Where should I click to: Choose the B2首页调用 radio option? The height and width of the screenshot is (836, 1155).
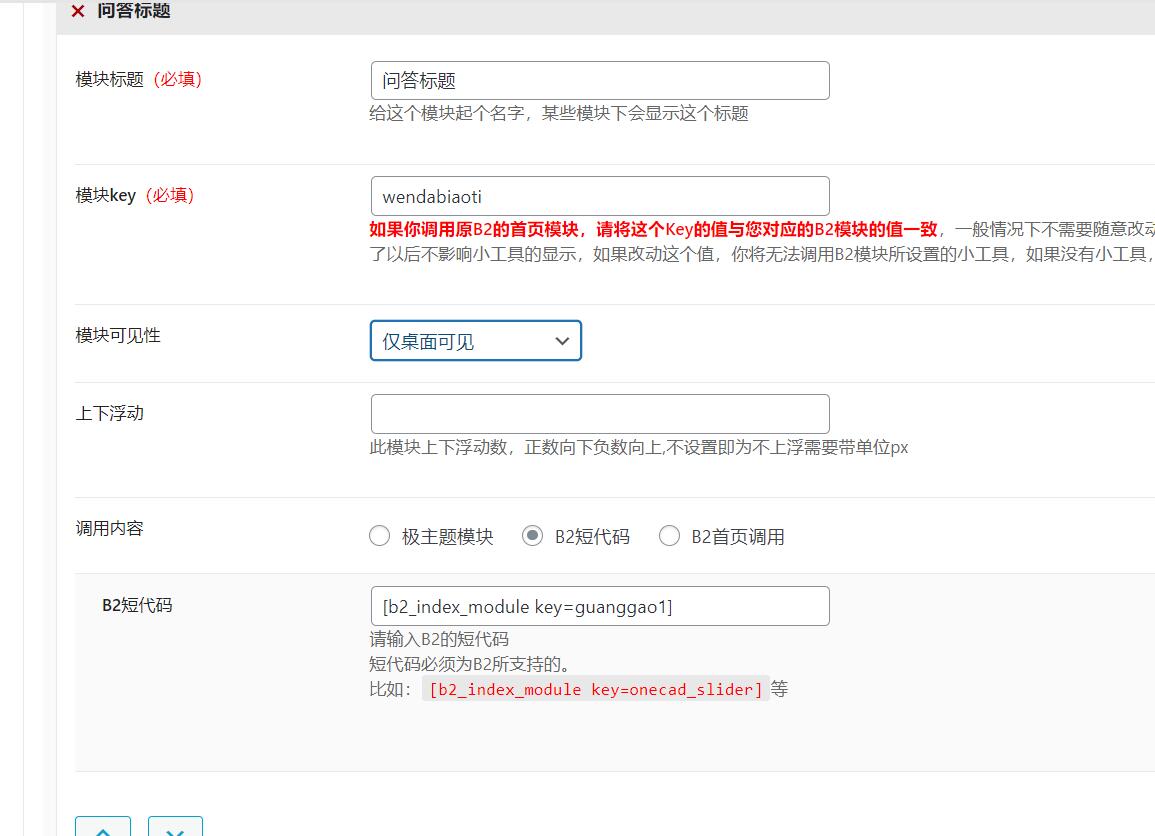tap(670, 536)
